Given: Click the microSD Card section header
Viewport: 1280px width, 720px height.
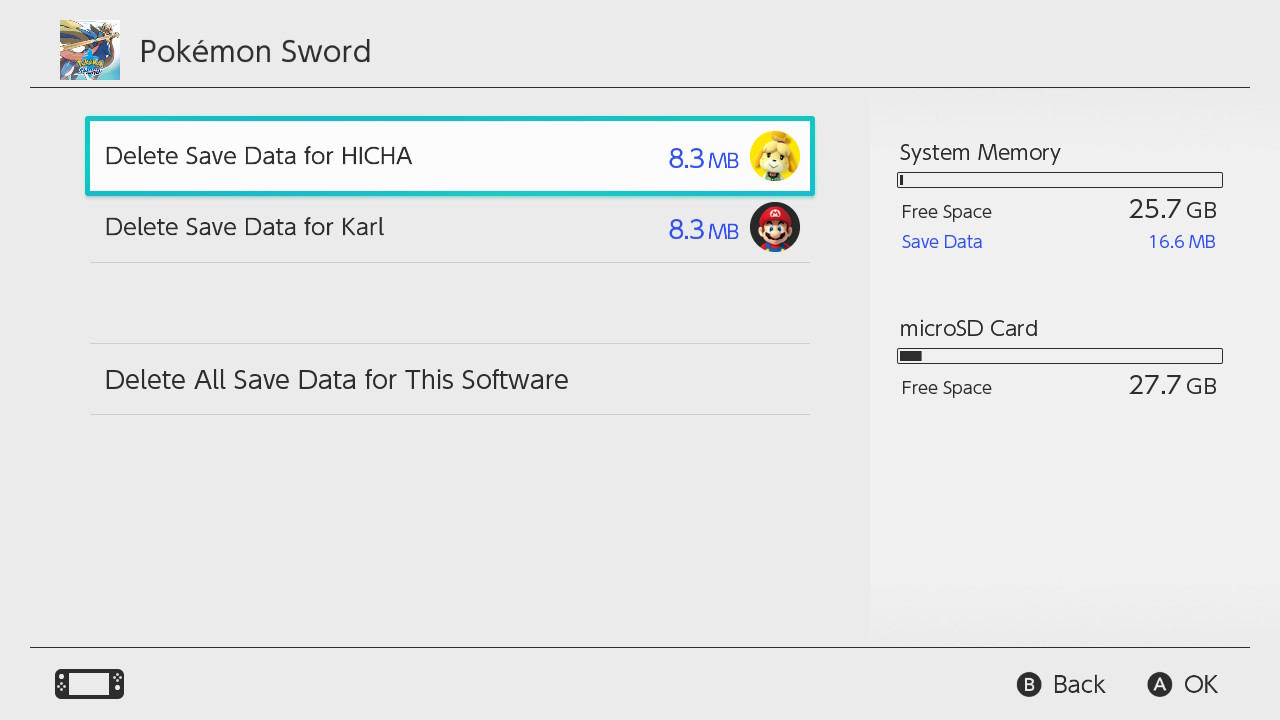Looking at the screenshot, I should point(969,328).
